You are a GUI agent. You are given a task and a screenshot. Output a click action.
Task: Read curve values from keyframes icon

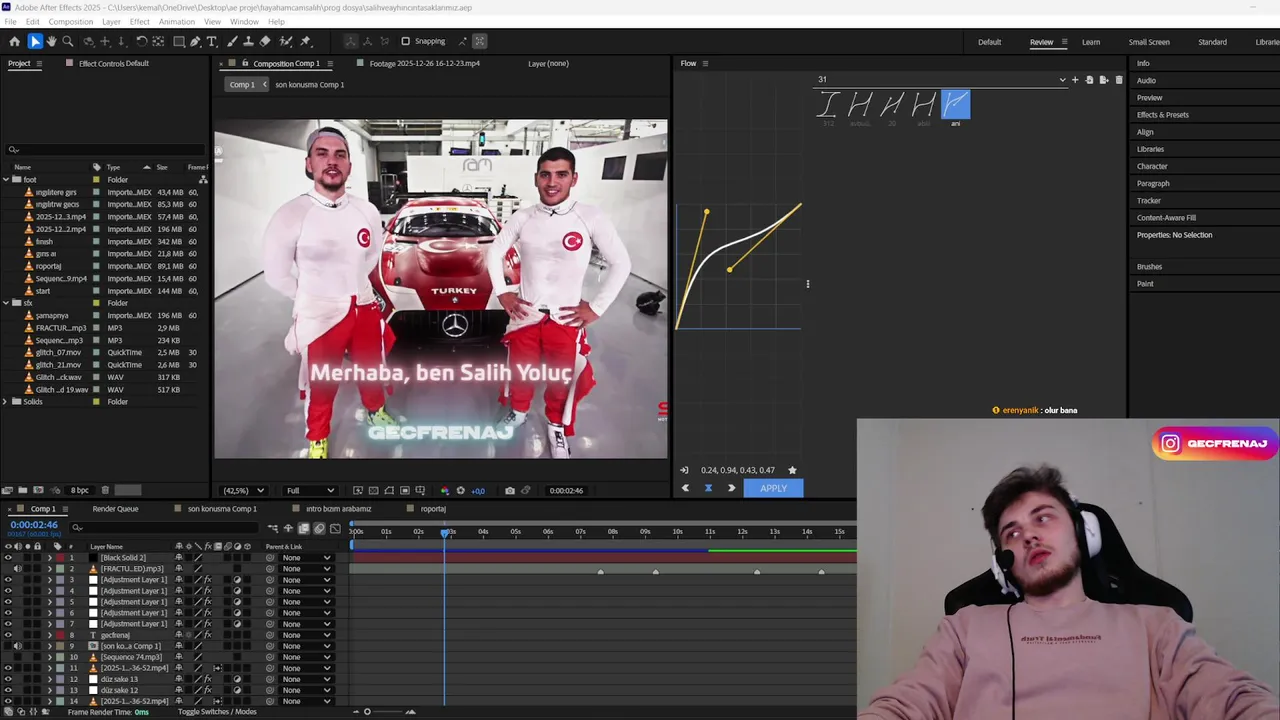[x=684, y=470]
